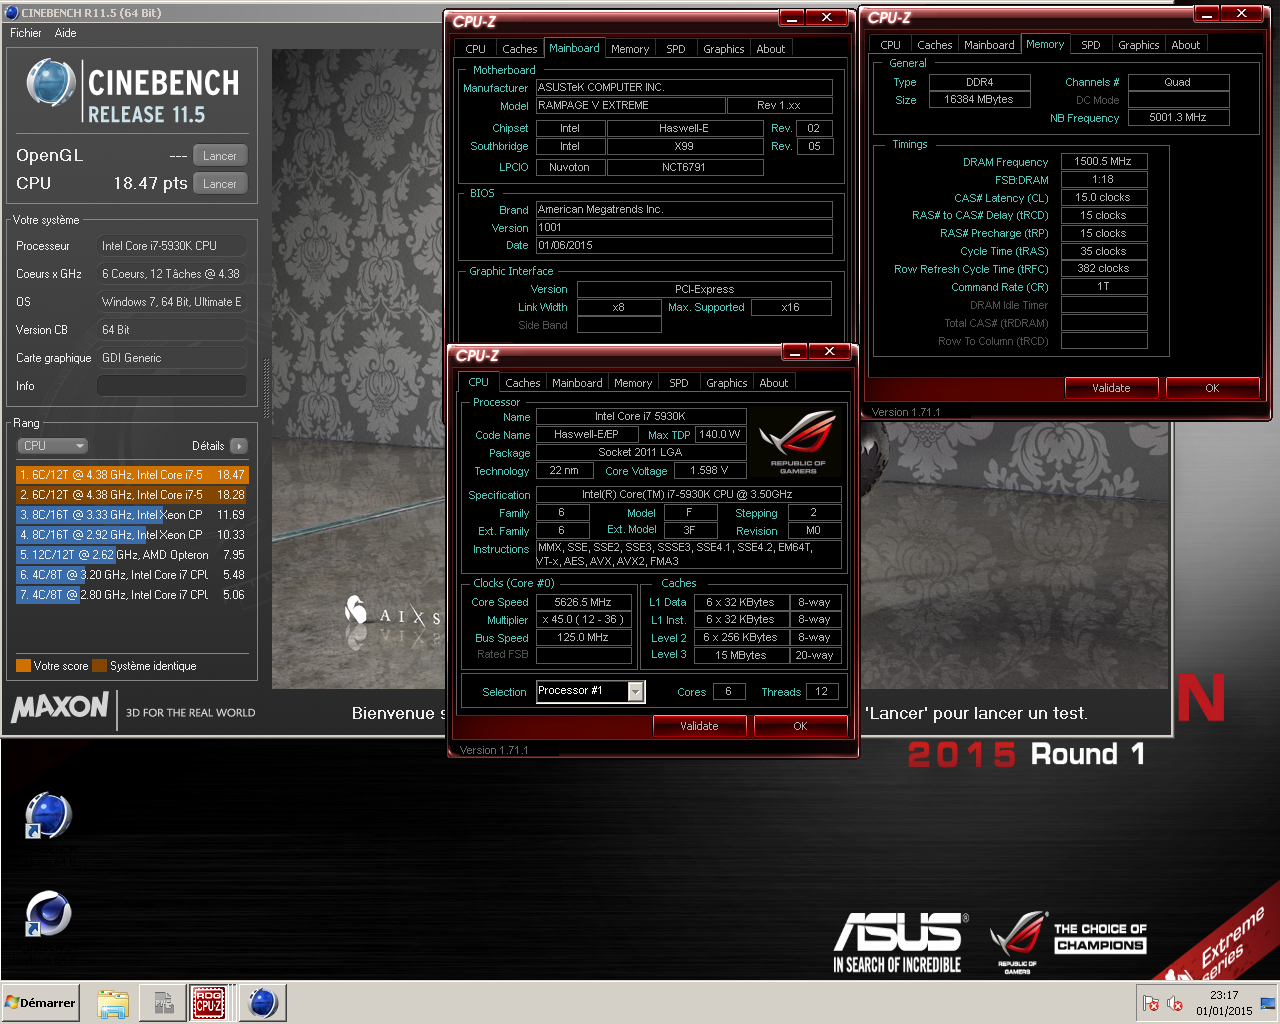Click the Système identique brown legend swatch
This screenshot has height=1024, width=1280.
pyautogui.click(x=99, y=666)
